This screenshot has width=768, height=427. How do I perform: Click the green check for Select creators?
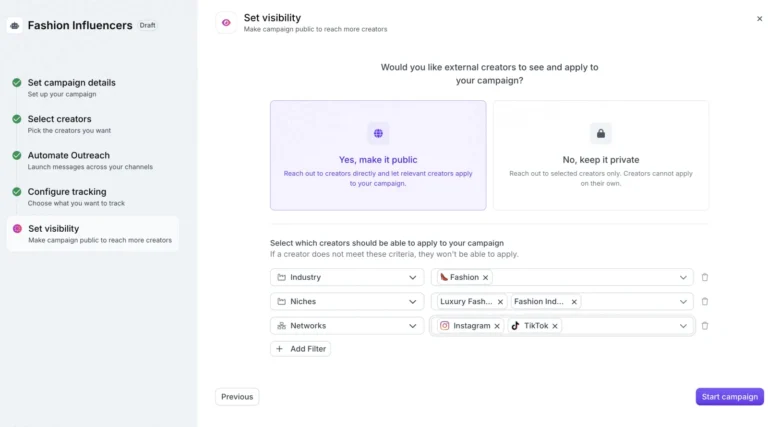[x=17, y=119]
